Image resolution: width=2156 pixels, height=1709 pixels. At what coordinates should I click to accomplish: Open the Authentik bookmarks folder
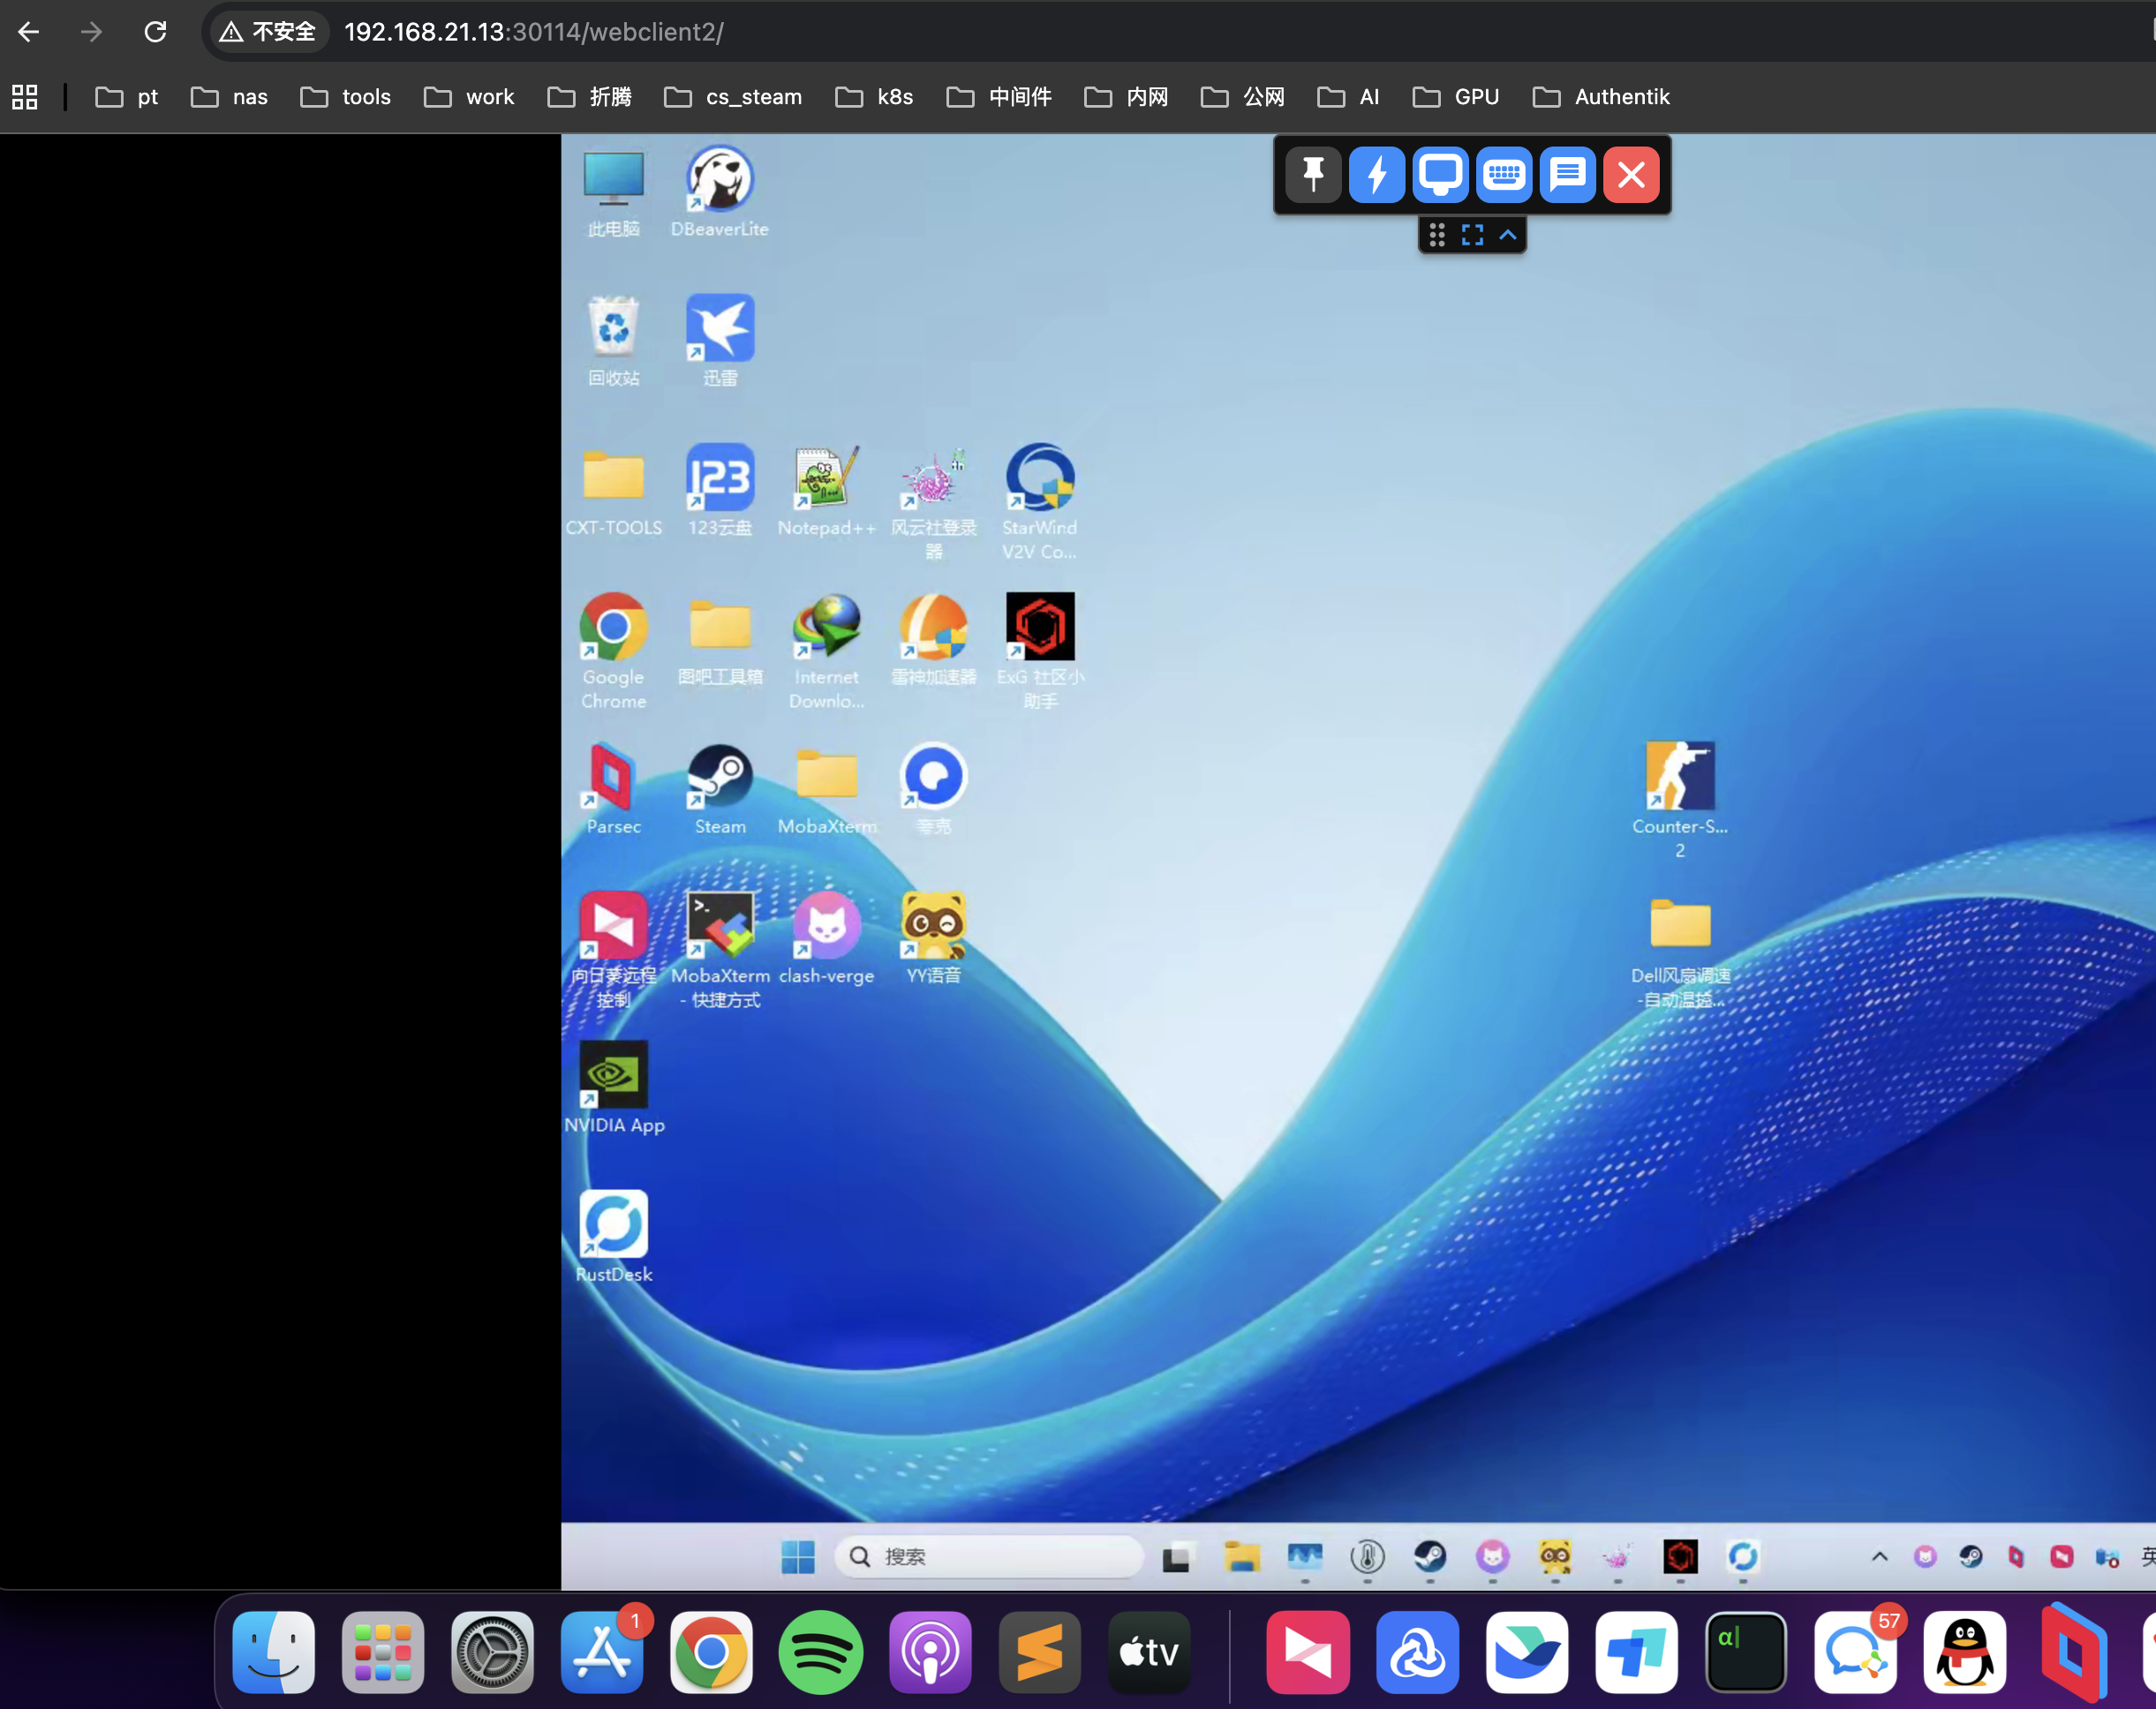pos(1601,97)
